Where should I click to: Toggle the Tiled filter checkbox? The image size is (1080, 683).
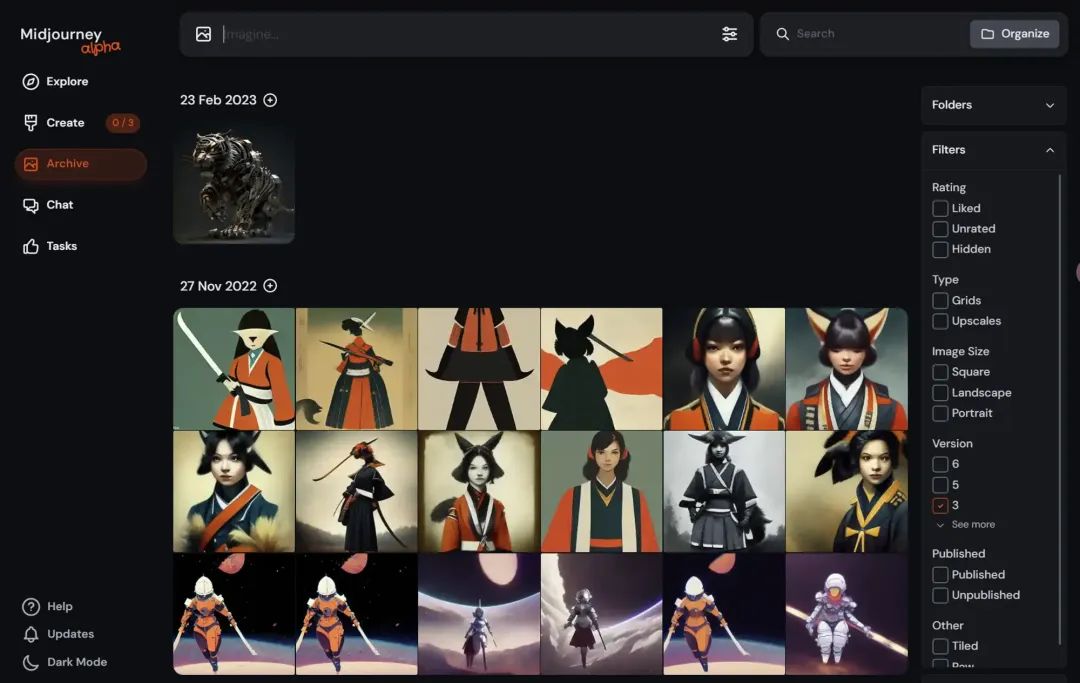click(x=939, y=646)
